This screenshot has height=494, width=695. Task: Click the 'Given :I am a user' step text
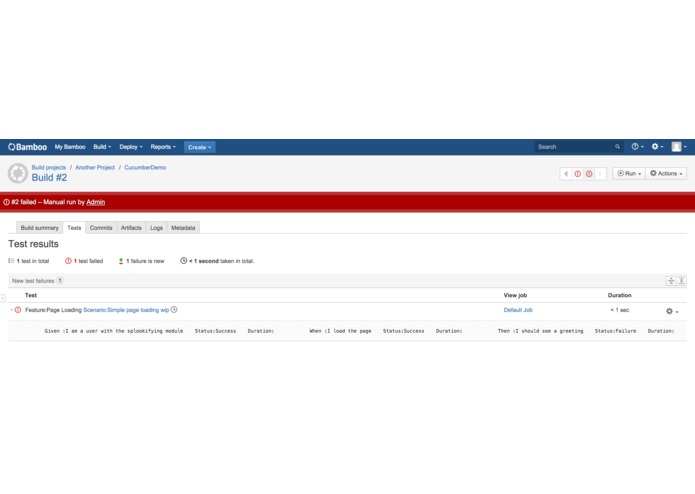(114, 331)
